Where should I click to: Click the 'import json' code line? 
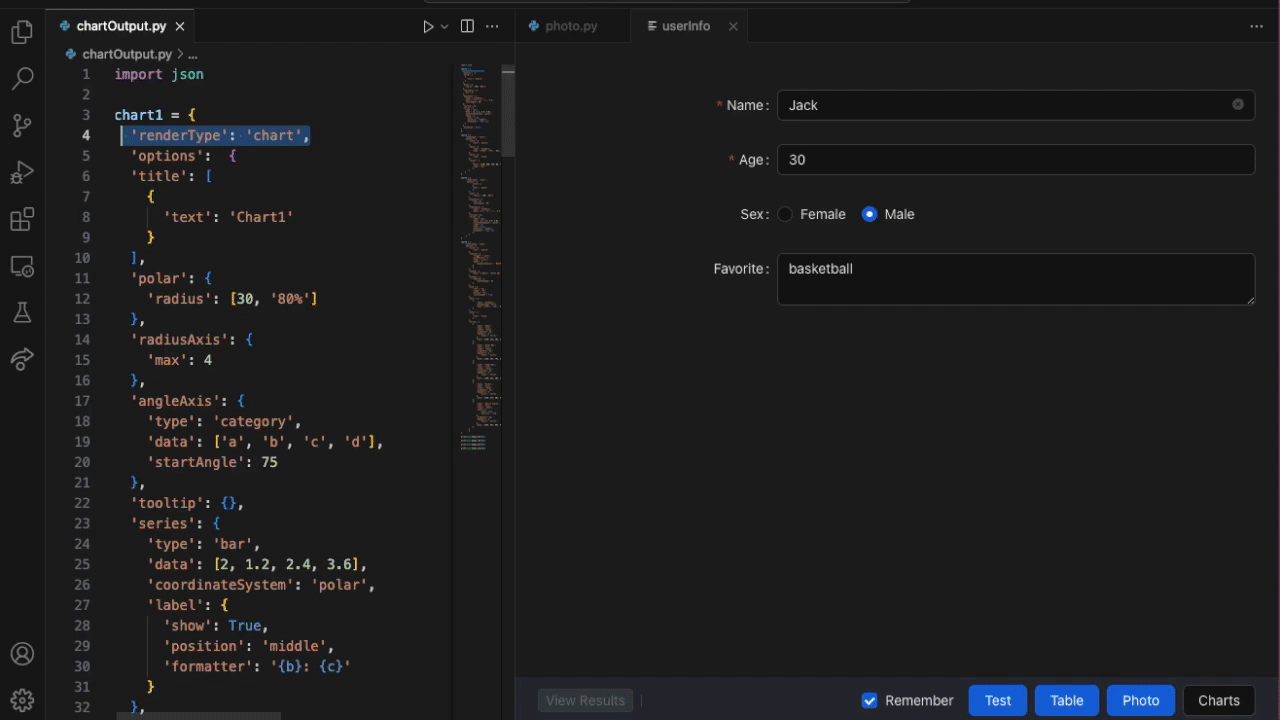(x=159, y=74)
